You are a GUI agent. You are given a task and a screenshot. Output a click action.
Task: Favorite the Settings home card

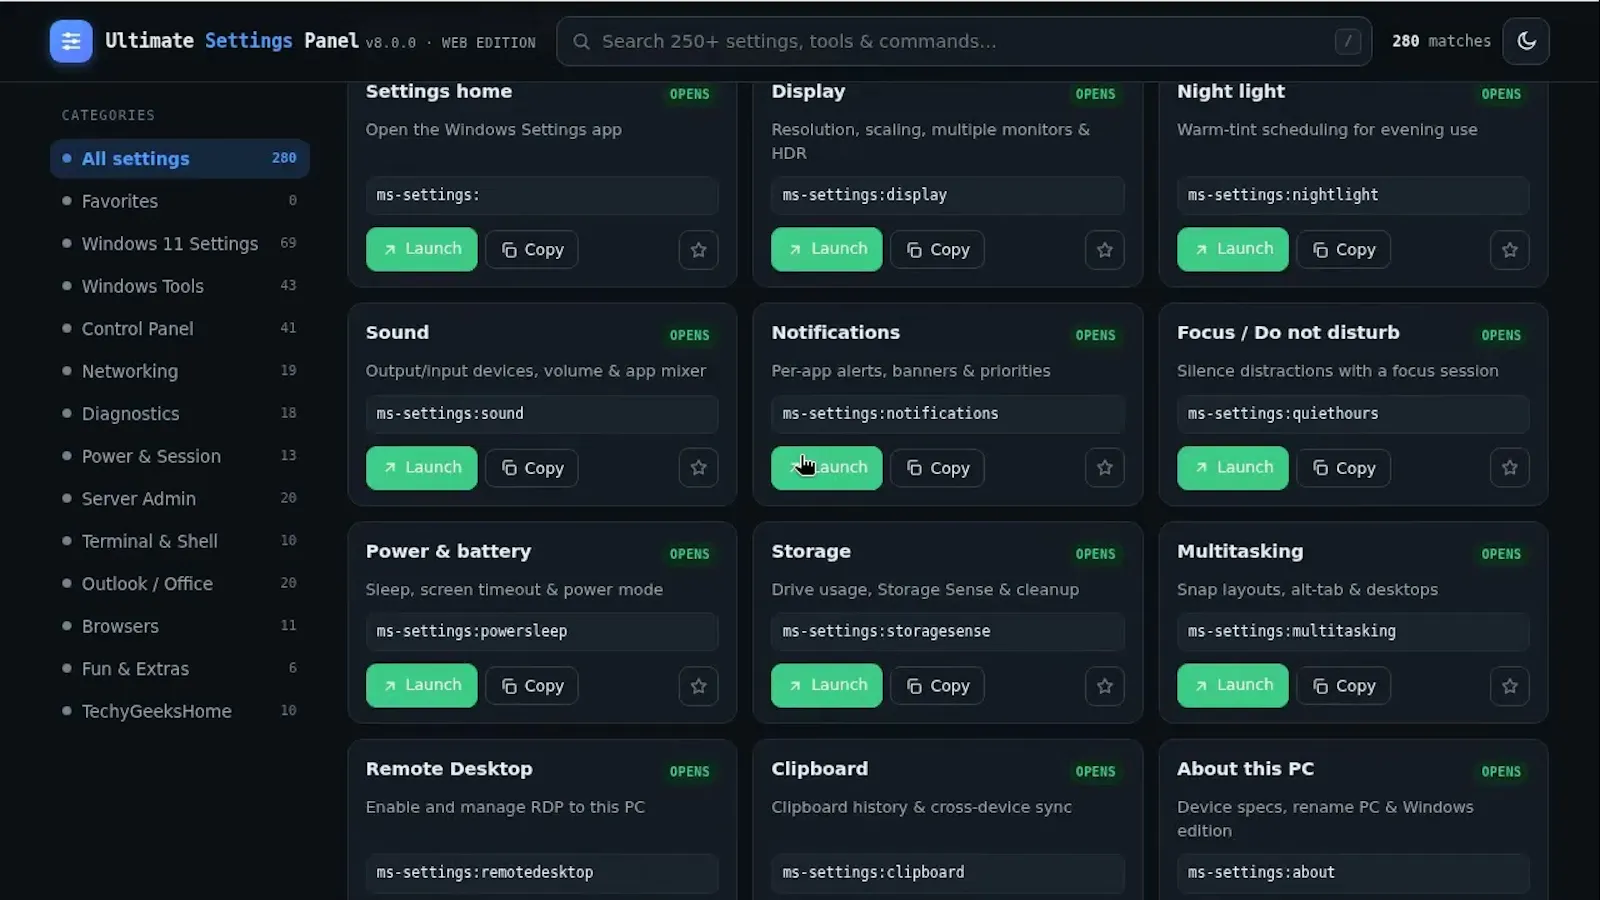(x=698, y=250)
